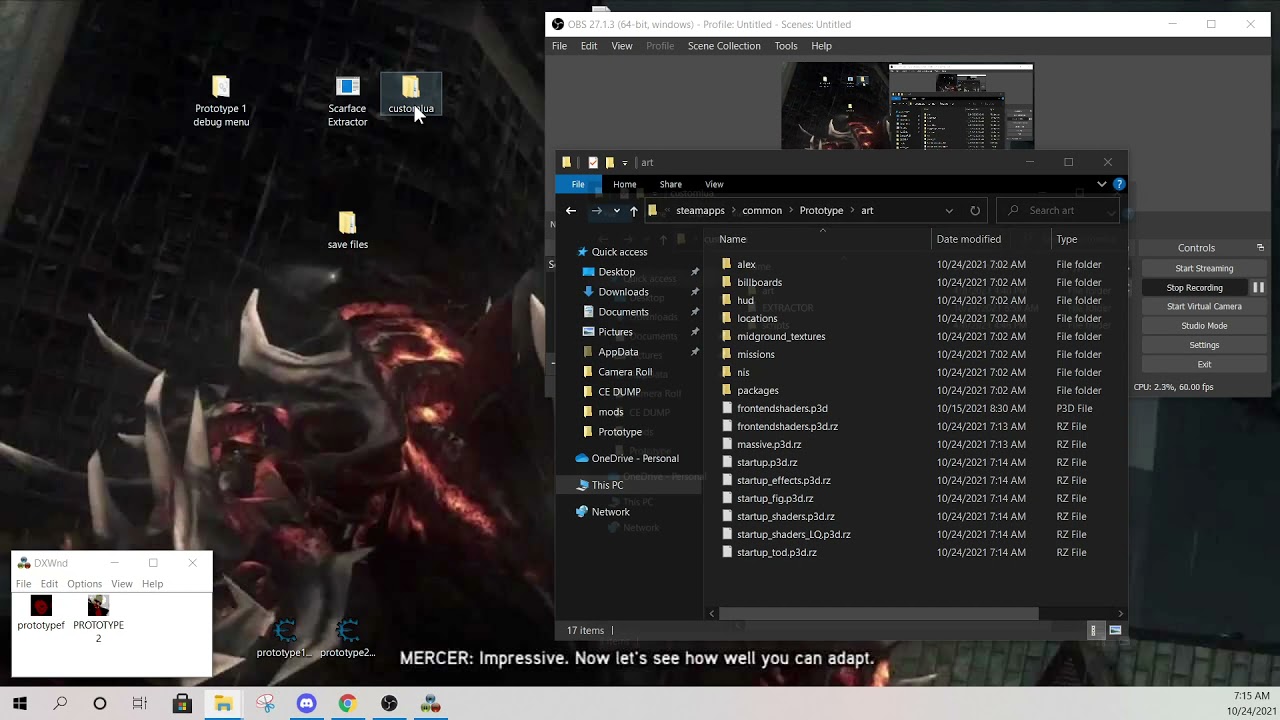The height and width of the screenshot is (720, 1280).
Task: Click the horizontal scrollbar in the file list
Action: click(x=878, y=613)
